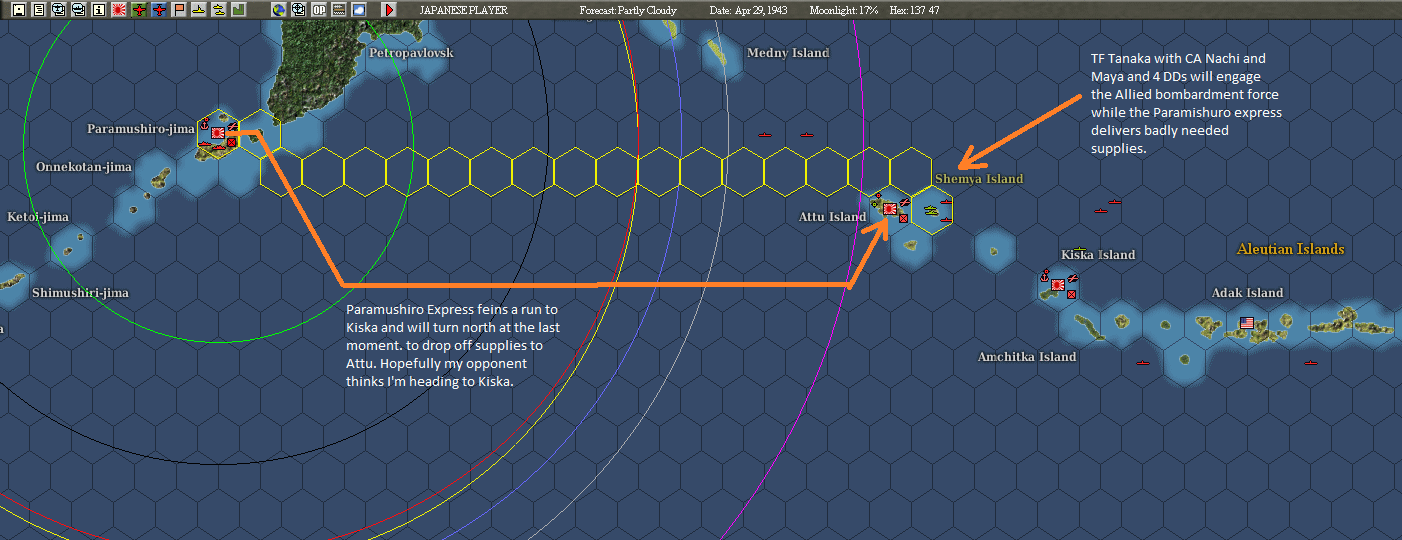The image size is (1402, 540).
Task: Click the OP operations toolbar button
Action: click(318, 10)
